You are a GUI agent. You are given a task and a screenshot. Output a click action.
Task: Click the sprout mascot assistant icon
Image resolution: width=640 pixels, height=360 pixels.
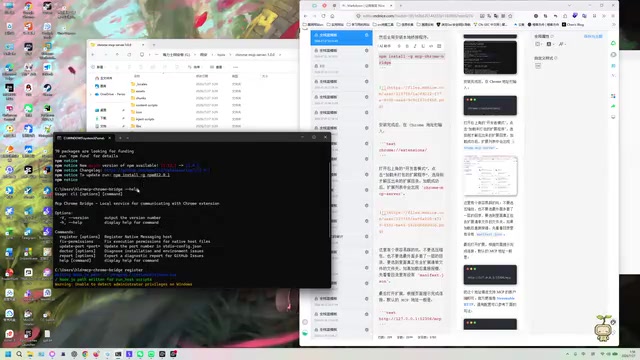pyautogui.click(x=604, y=328)
